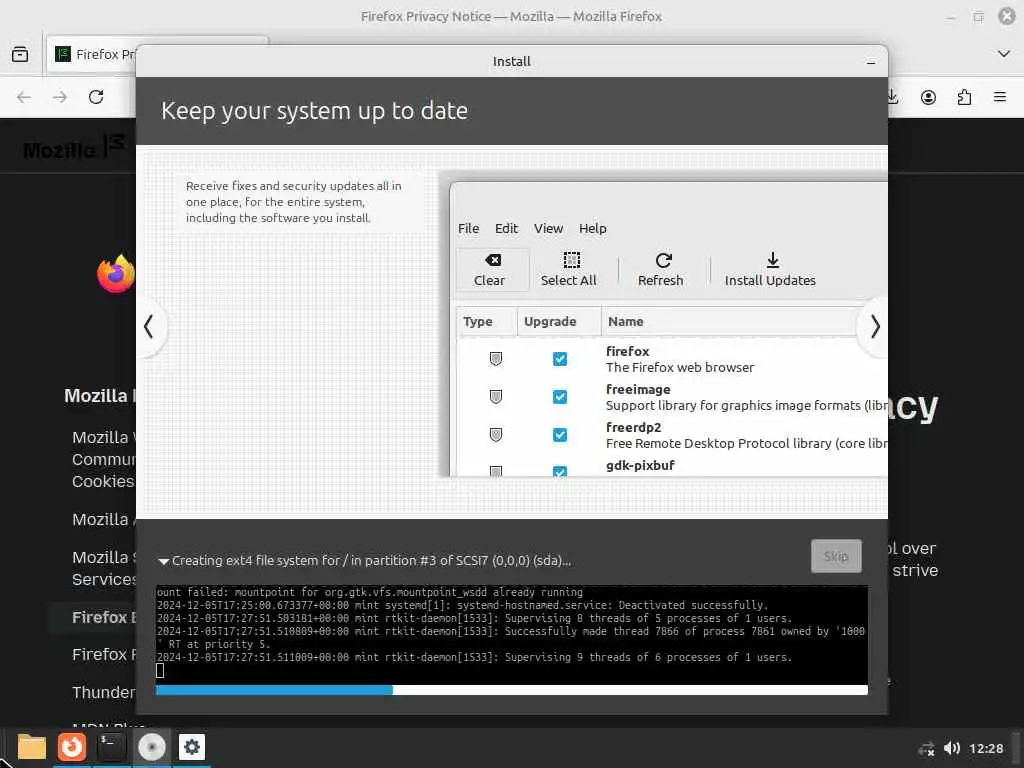Open the View menu in slideshow
Image resolution: width=1024 pixels, height=768 pixels.
[548, 229]
